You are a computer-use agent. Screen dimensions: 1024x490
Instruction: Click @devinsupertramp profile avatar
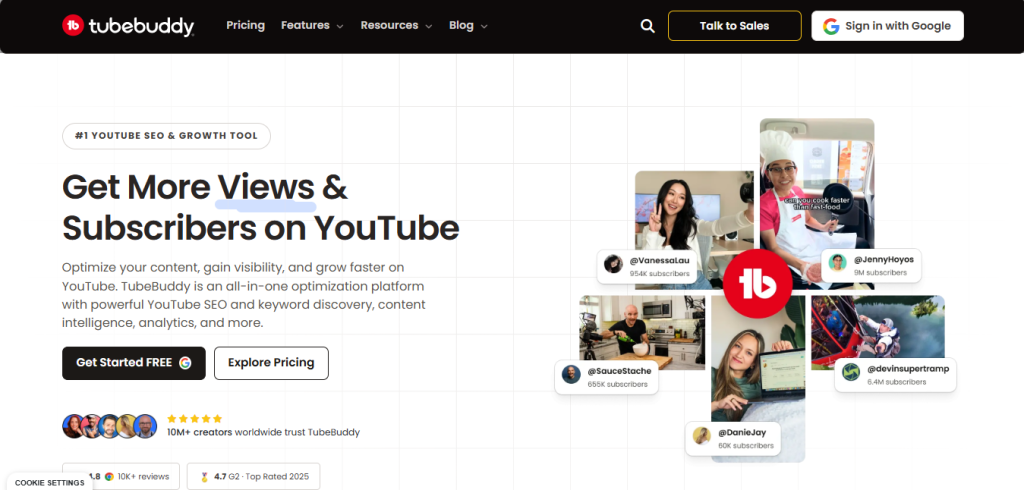851,372
